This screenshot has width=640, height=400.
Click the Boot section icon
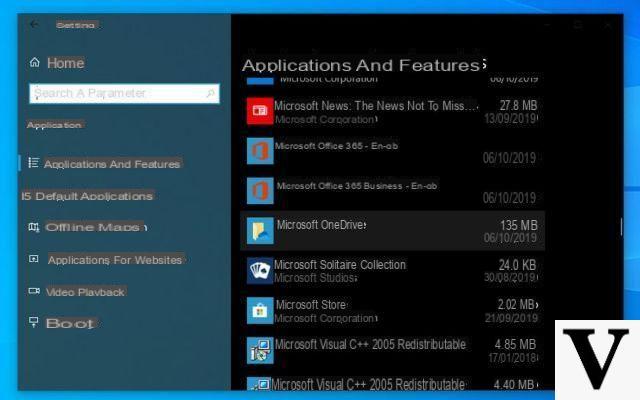34,322
